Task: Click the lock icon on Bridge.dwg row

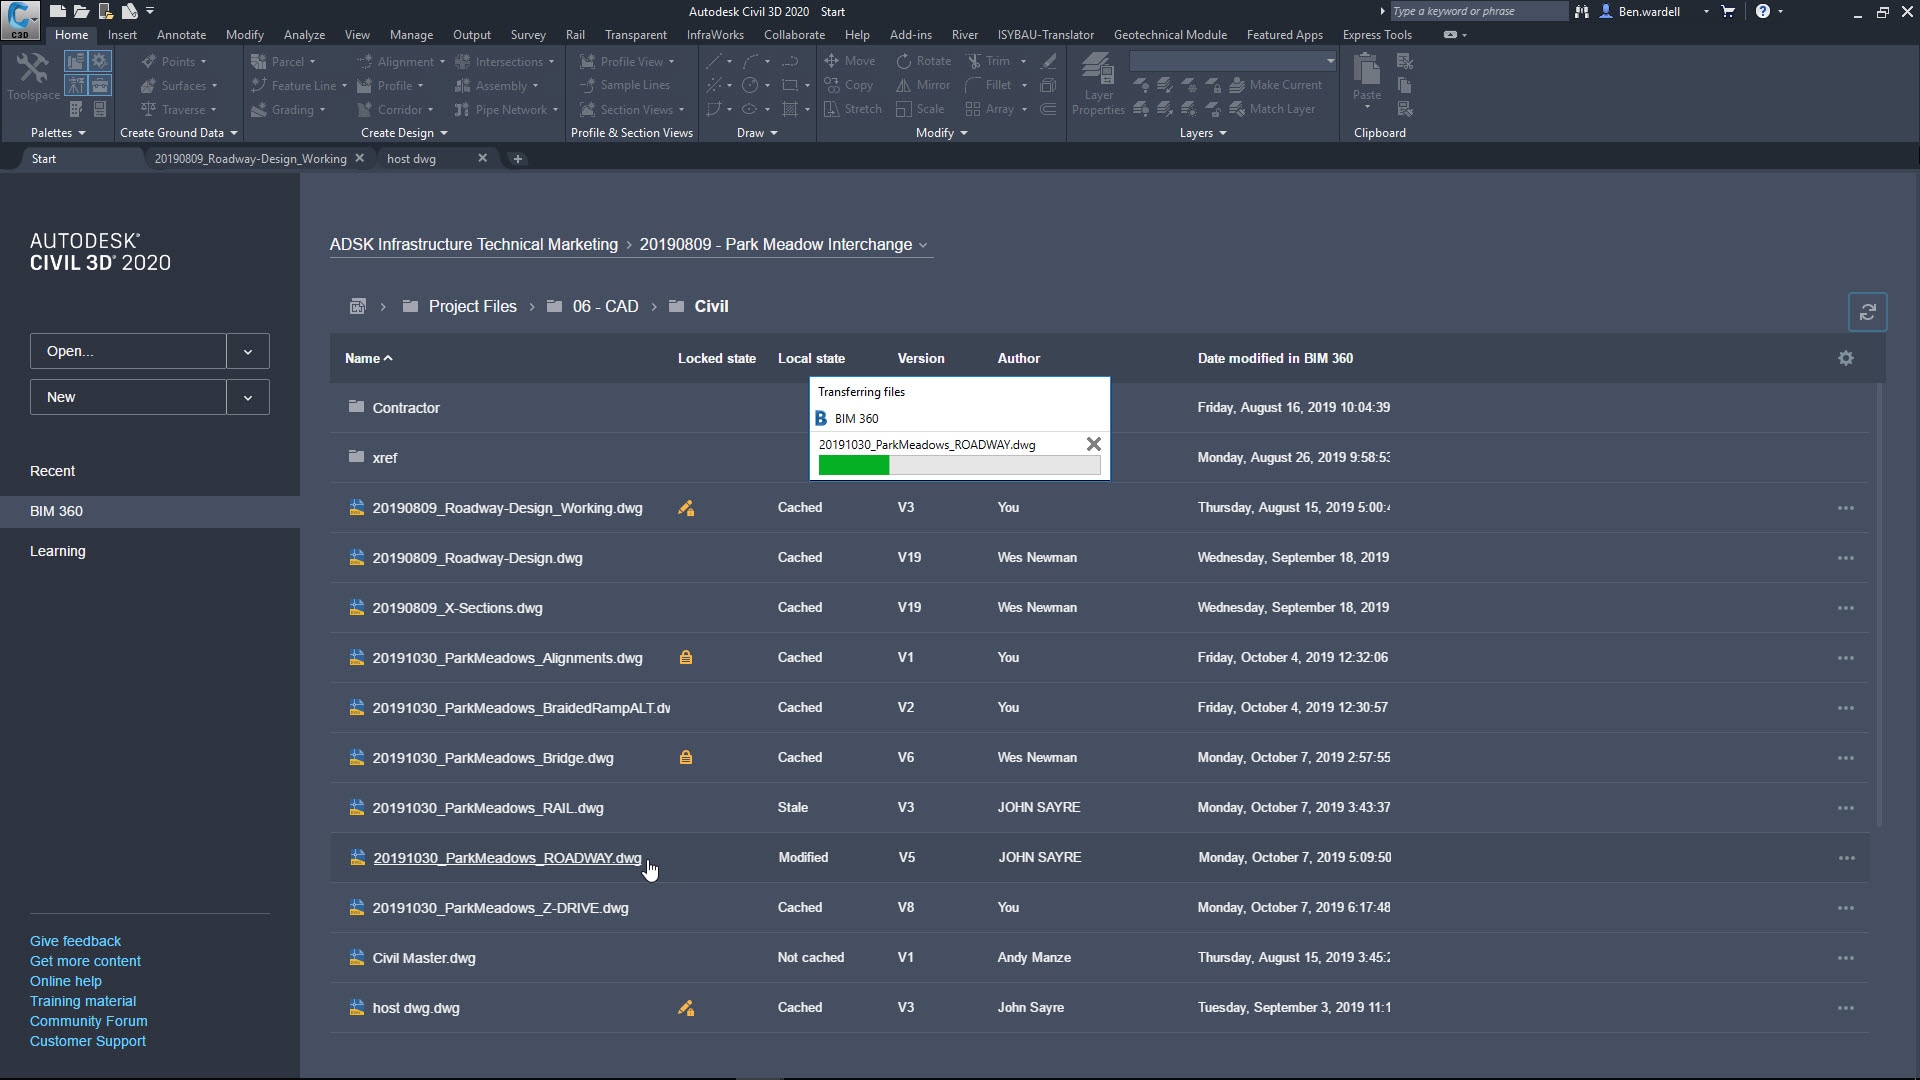Action: pos(686,758)
